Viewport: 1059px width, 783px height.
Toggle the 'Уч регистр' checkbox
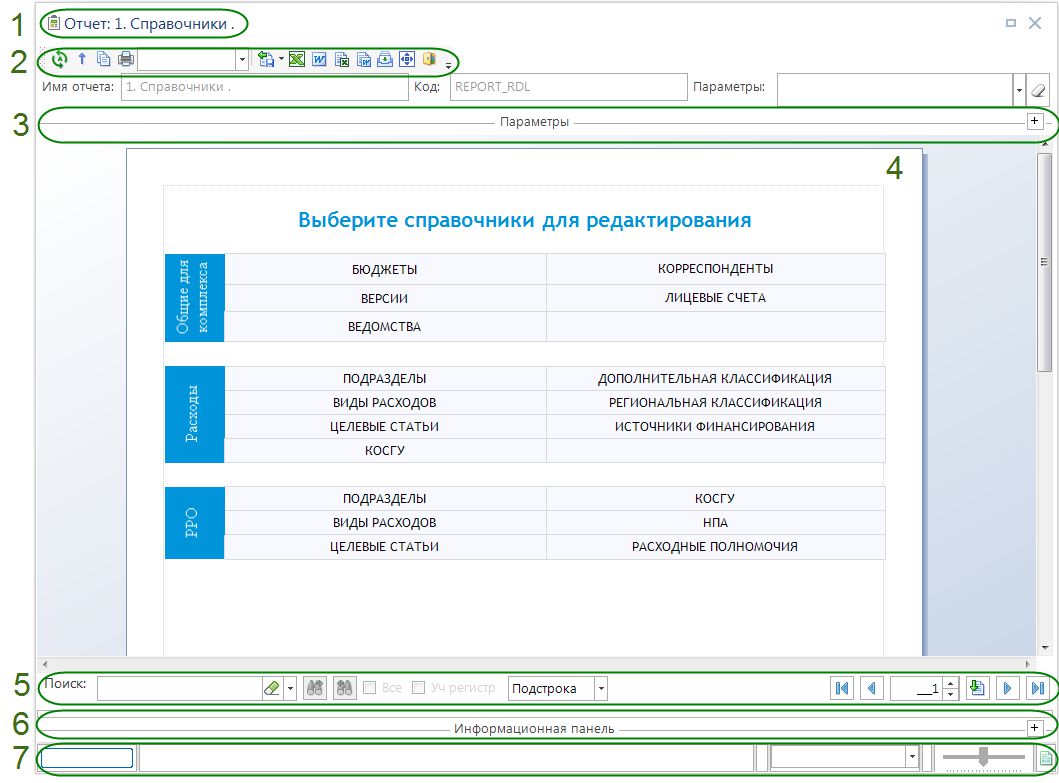[x=419, y=688]
